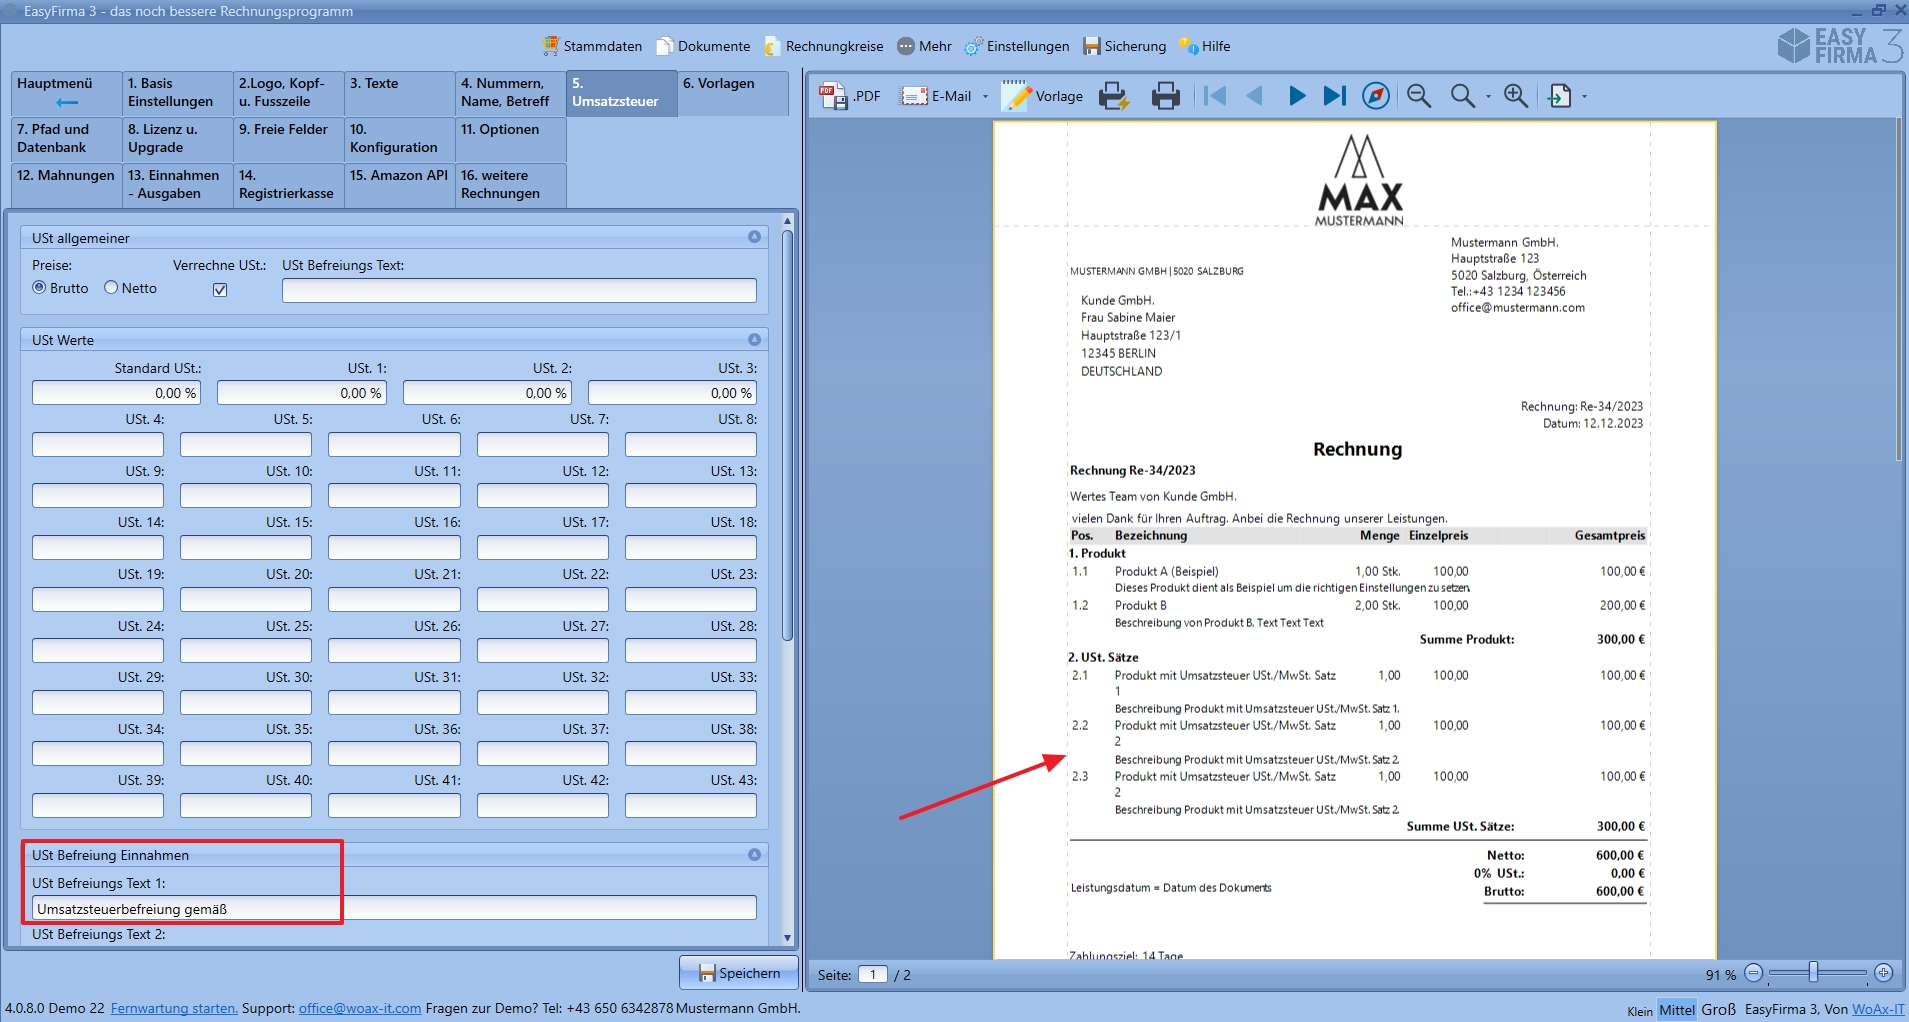Open the 6. Vorlagen tab

coord(733,93)
